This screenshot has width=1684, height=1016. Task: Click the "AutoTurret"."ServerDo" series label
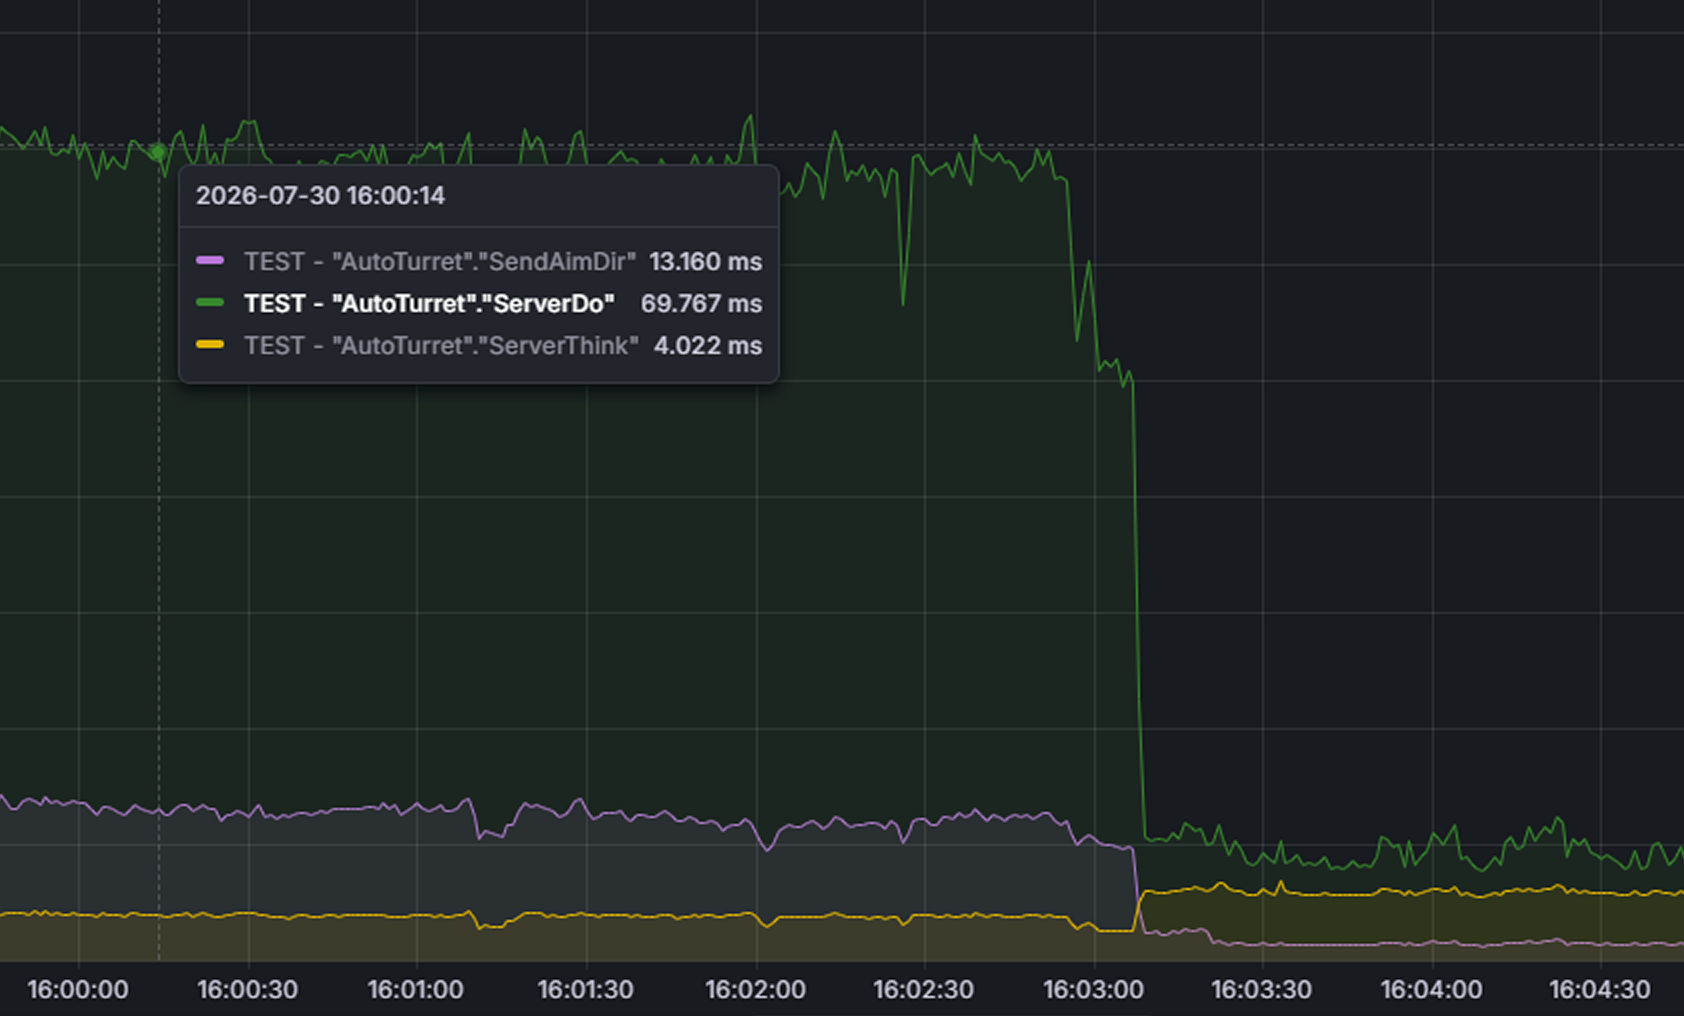point(429,303)
